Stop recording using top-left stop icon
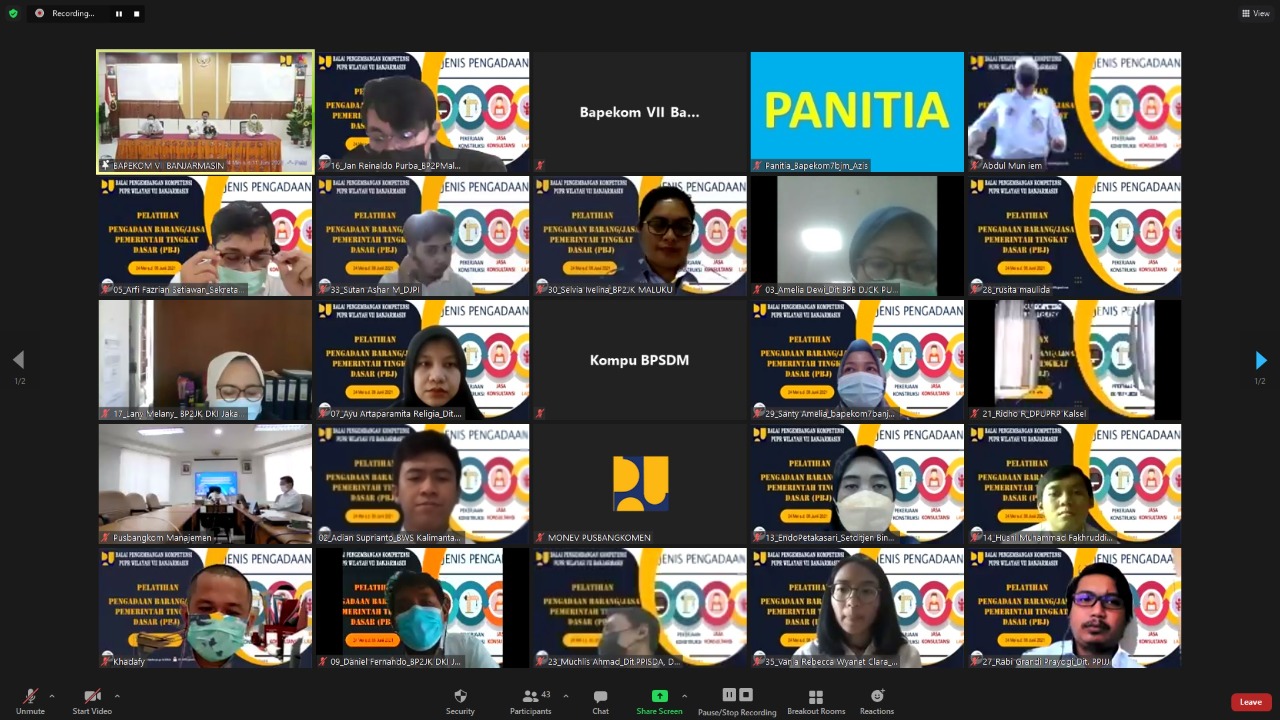Image resolution: width=1280 pixels, height=720 pixels. (137, 13)
